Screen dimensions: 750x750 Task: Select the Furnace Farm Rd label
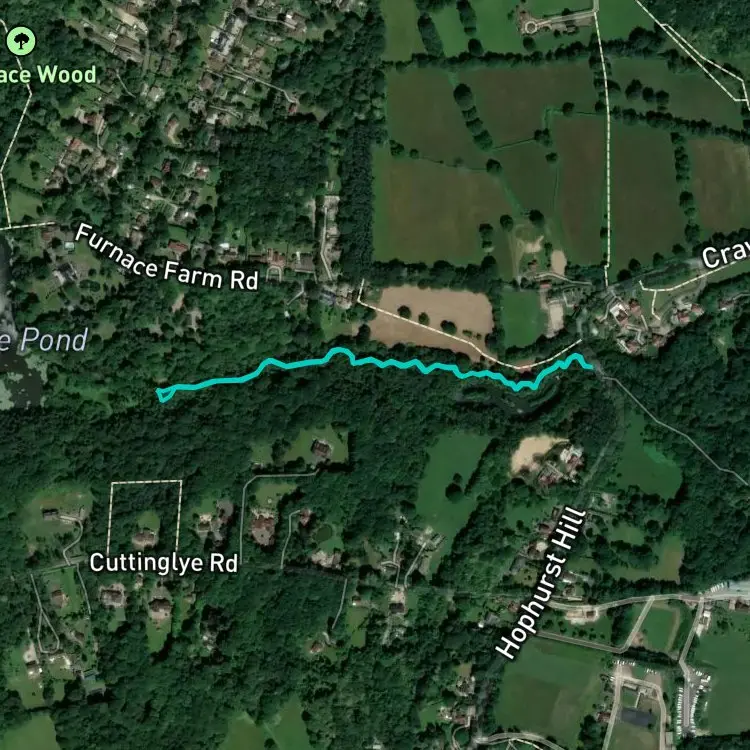[167, 259]
